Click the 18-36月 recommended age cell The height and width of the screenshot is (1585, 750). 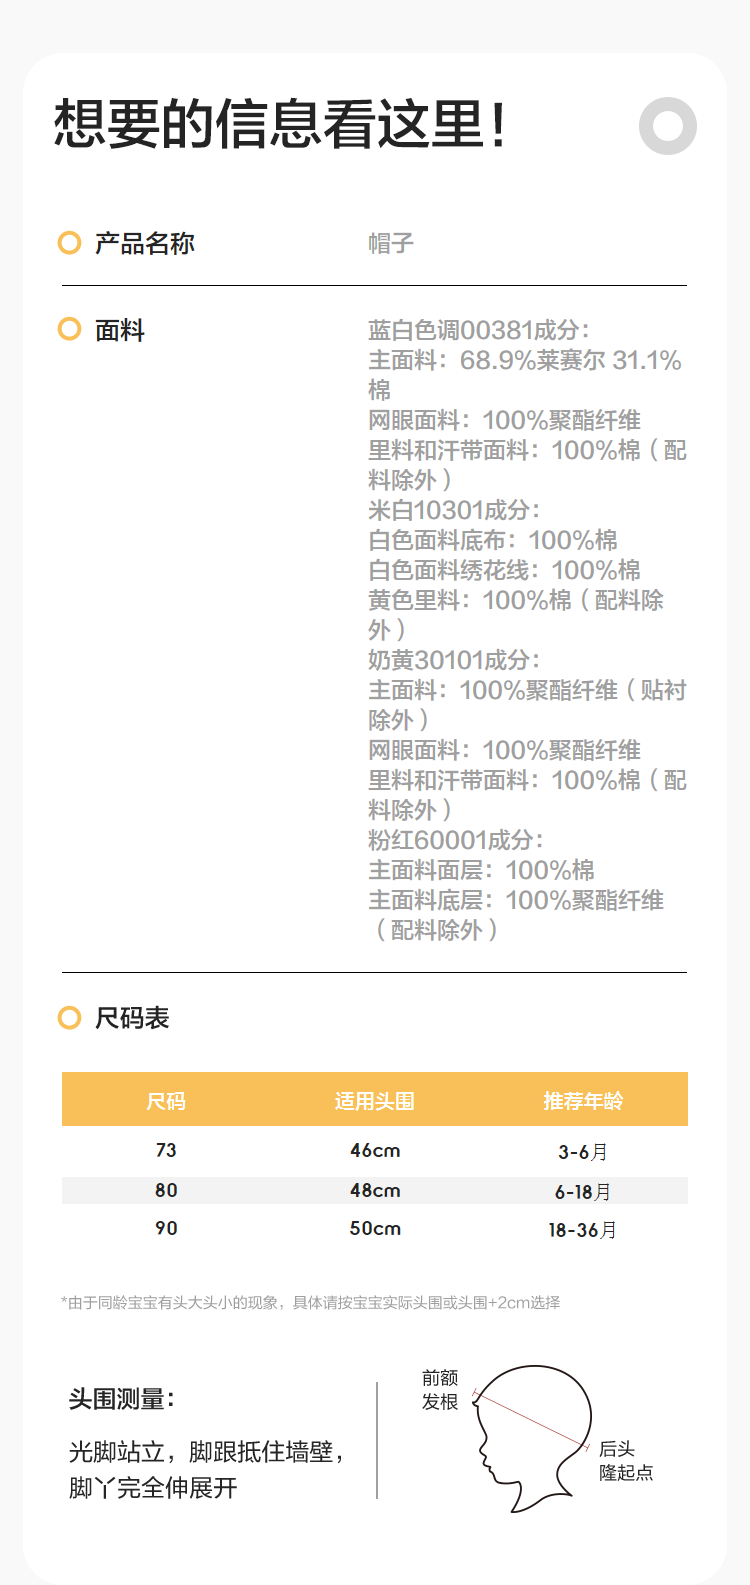tap(583, 1230)
